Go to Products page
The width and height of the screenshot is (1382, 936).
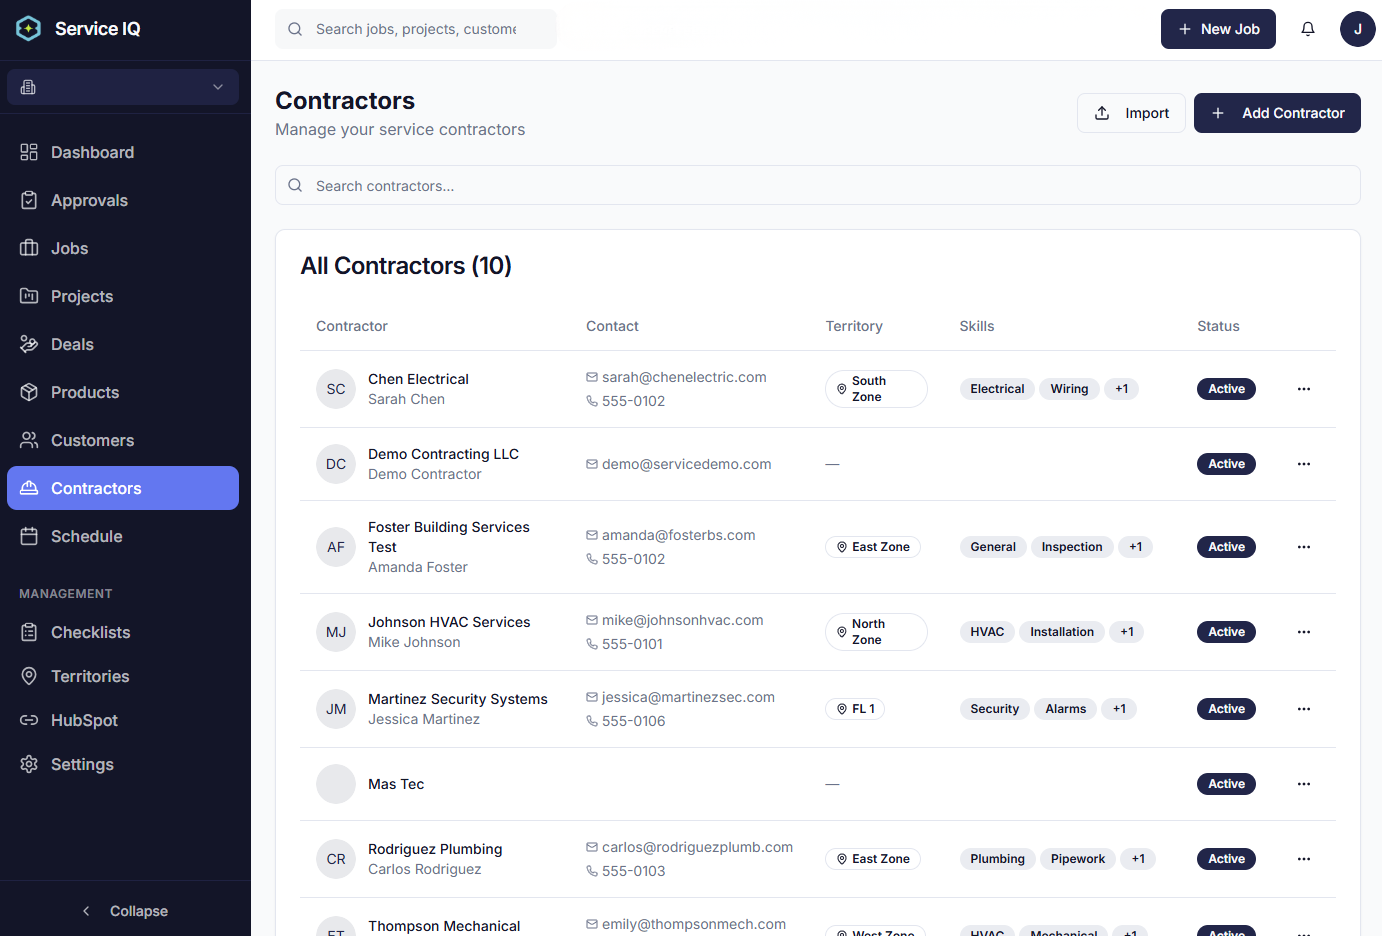click(123, 392)
